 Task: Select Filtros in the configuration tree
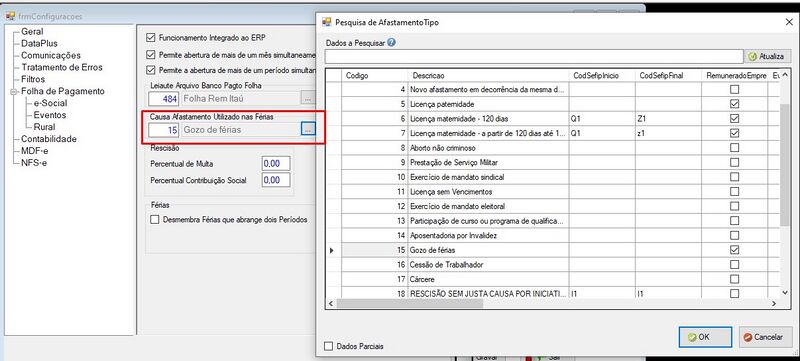(33, 80)
